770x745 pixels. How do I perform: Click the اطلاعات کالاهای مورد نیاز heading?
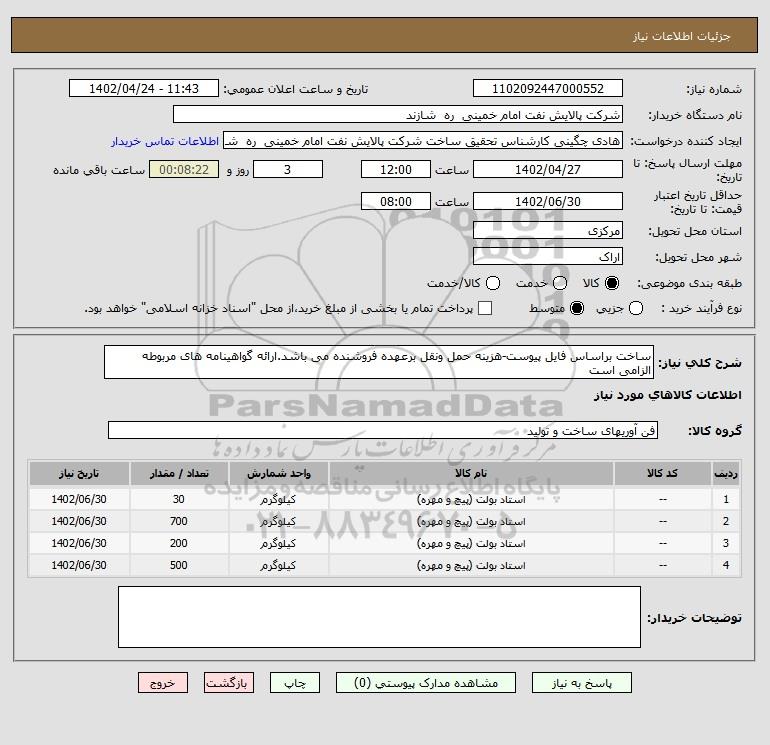(668, 395)
